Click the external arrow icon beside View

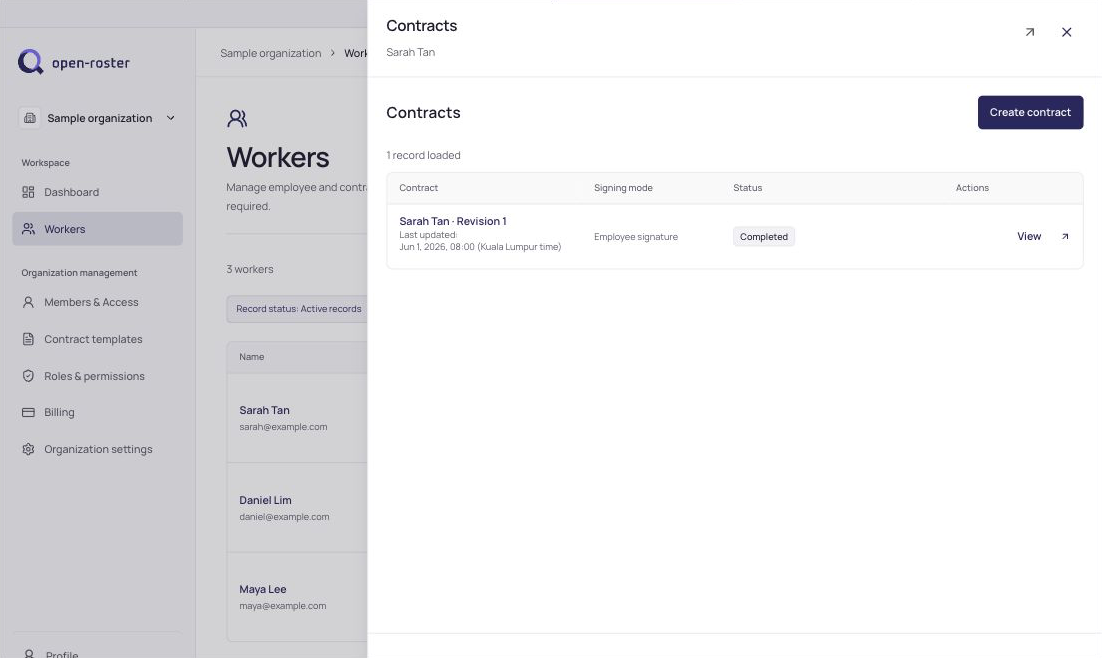[x=1065, y=236]
